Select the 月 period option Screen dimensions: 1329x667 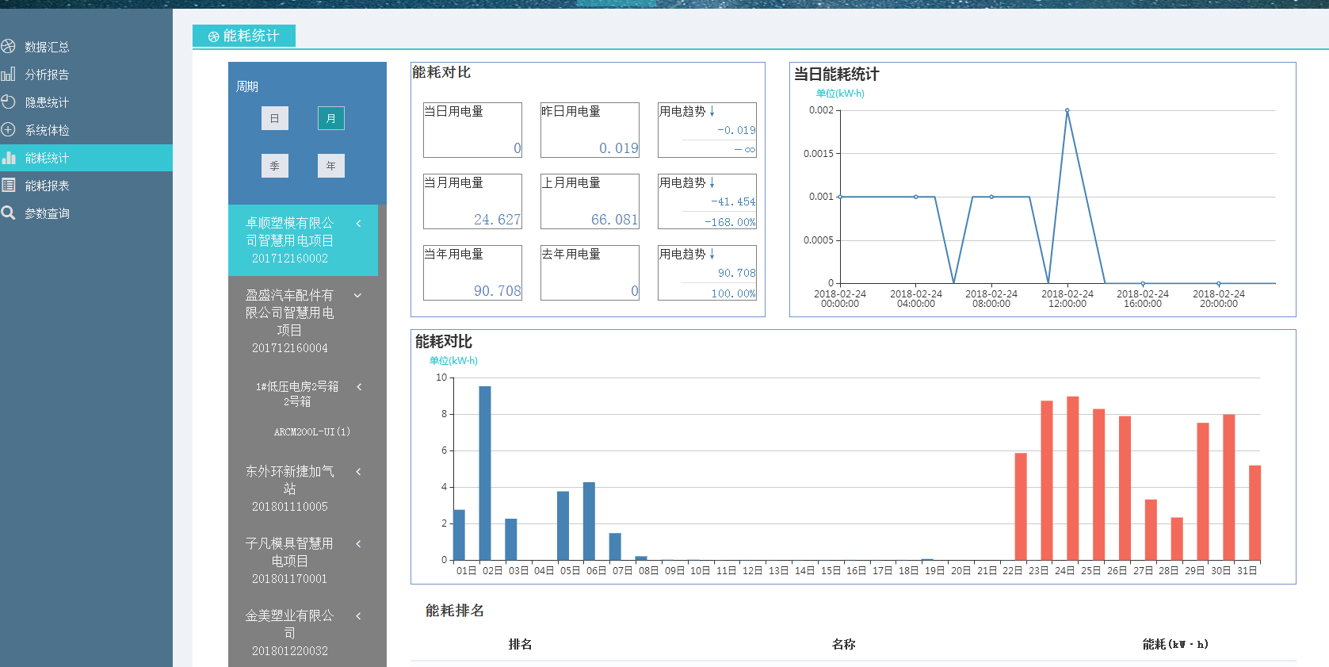pos(331,118)
